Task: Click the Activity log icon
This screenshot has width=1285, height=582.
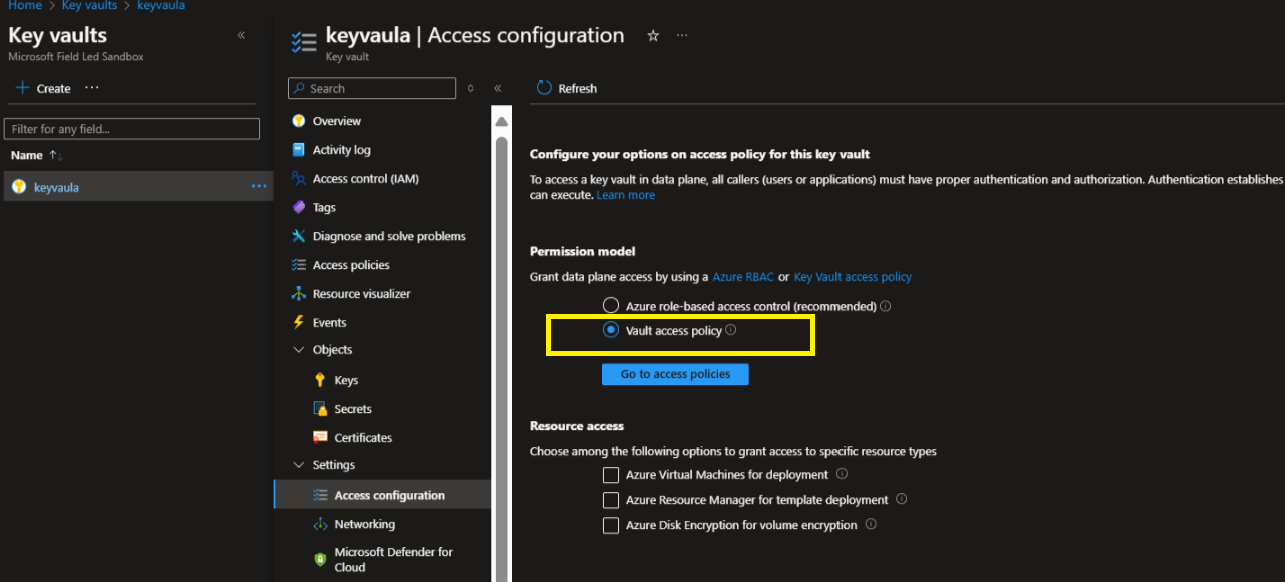Action: coord(298,150)
